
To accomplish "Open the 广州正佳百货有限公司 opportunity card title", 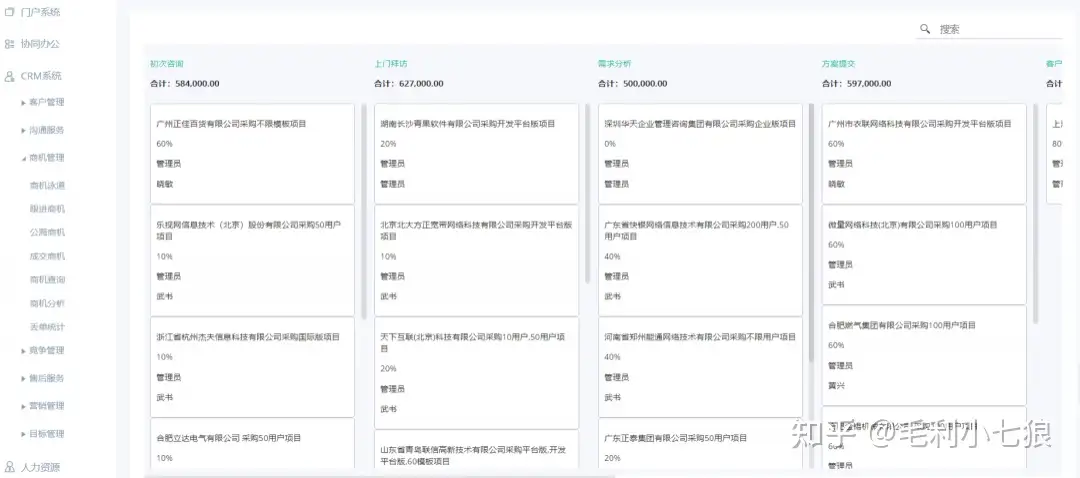I will pos(231,124).
